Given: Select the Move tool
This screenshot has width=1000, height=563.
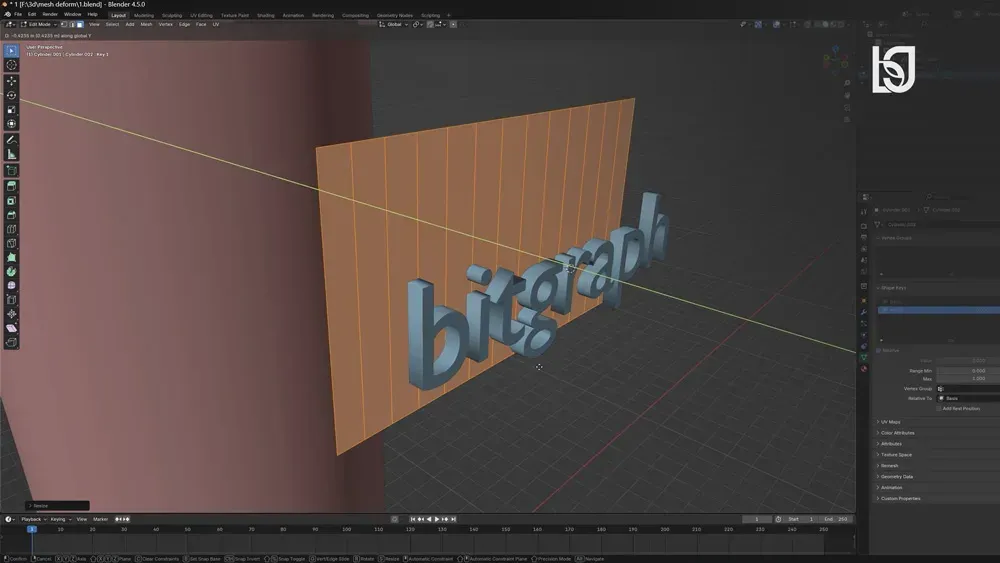Looking at the screenshot, I should tap(11, 81).
